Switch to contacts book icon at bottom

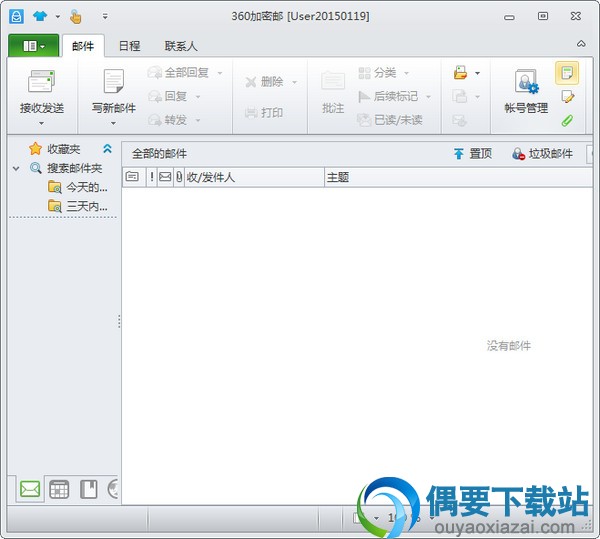click(88, 489)
